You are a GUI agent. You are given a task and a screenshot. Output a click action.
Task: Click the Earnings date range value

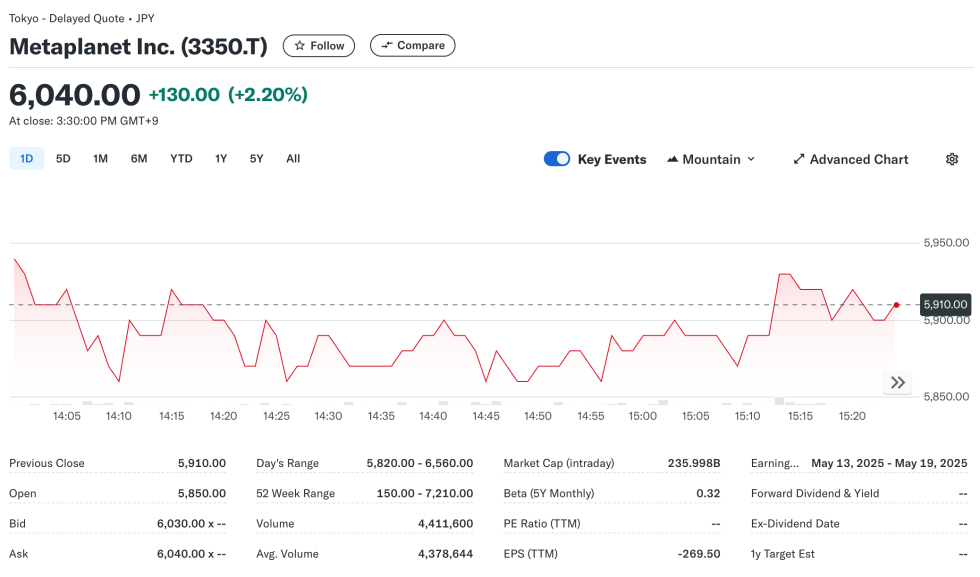(889, 463)
